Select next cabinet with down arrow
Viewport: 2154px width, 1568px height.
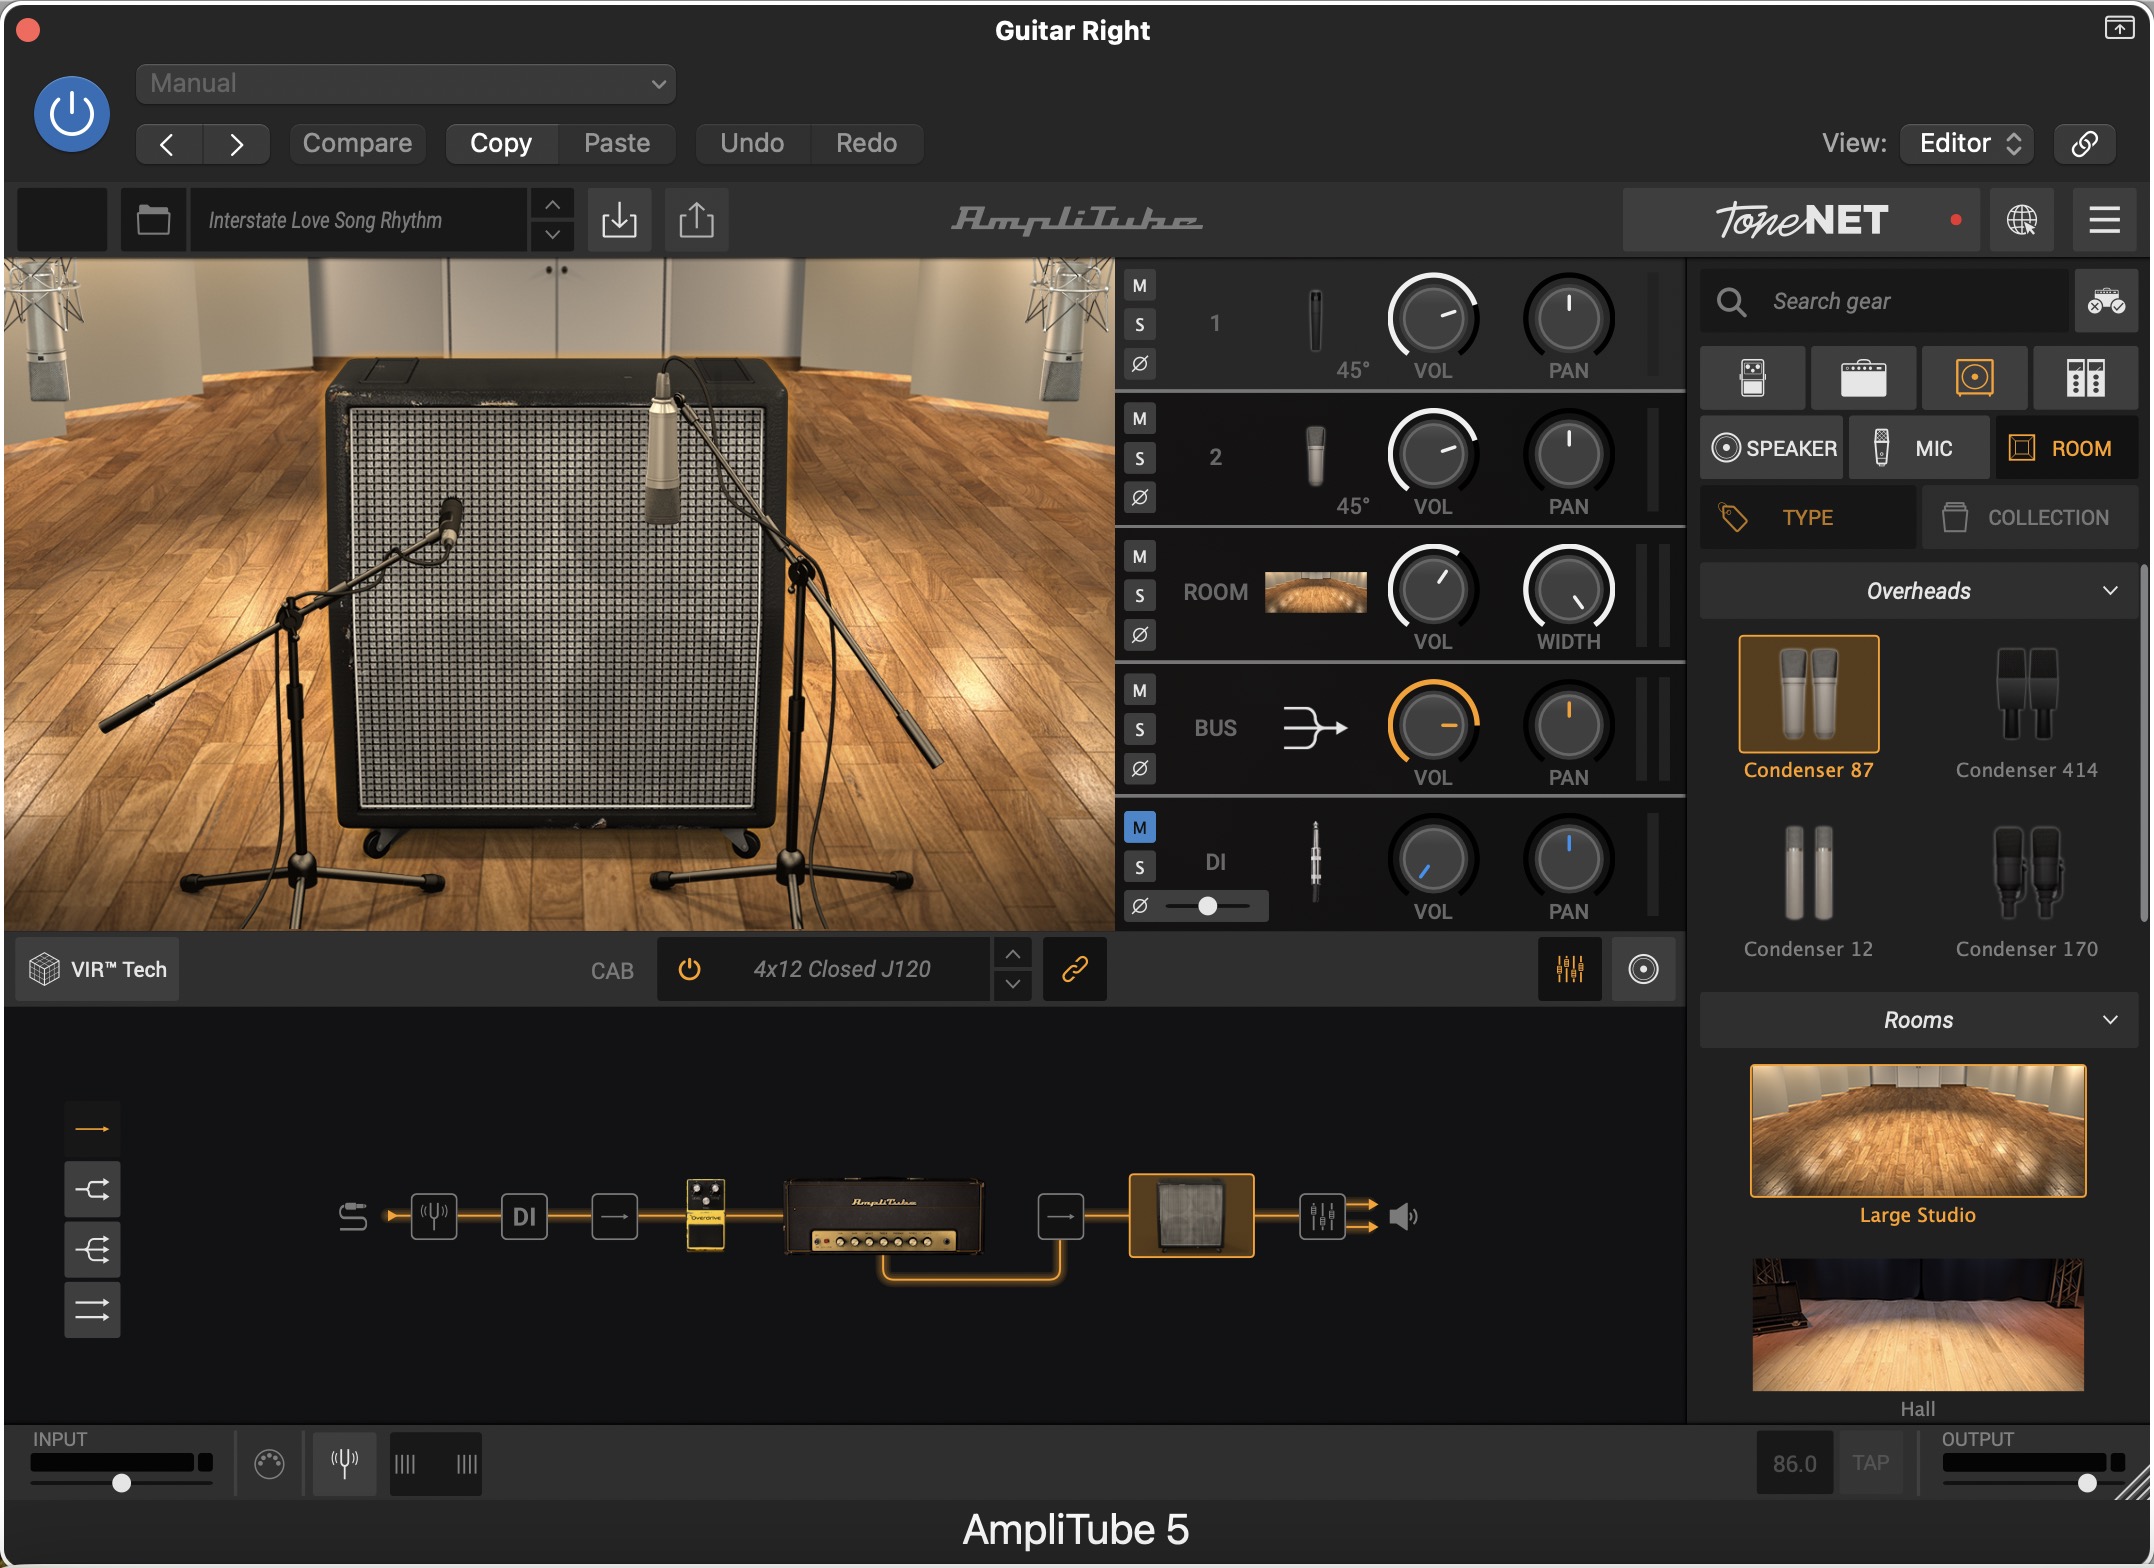[1013, 984]
